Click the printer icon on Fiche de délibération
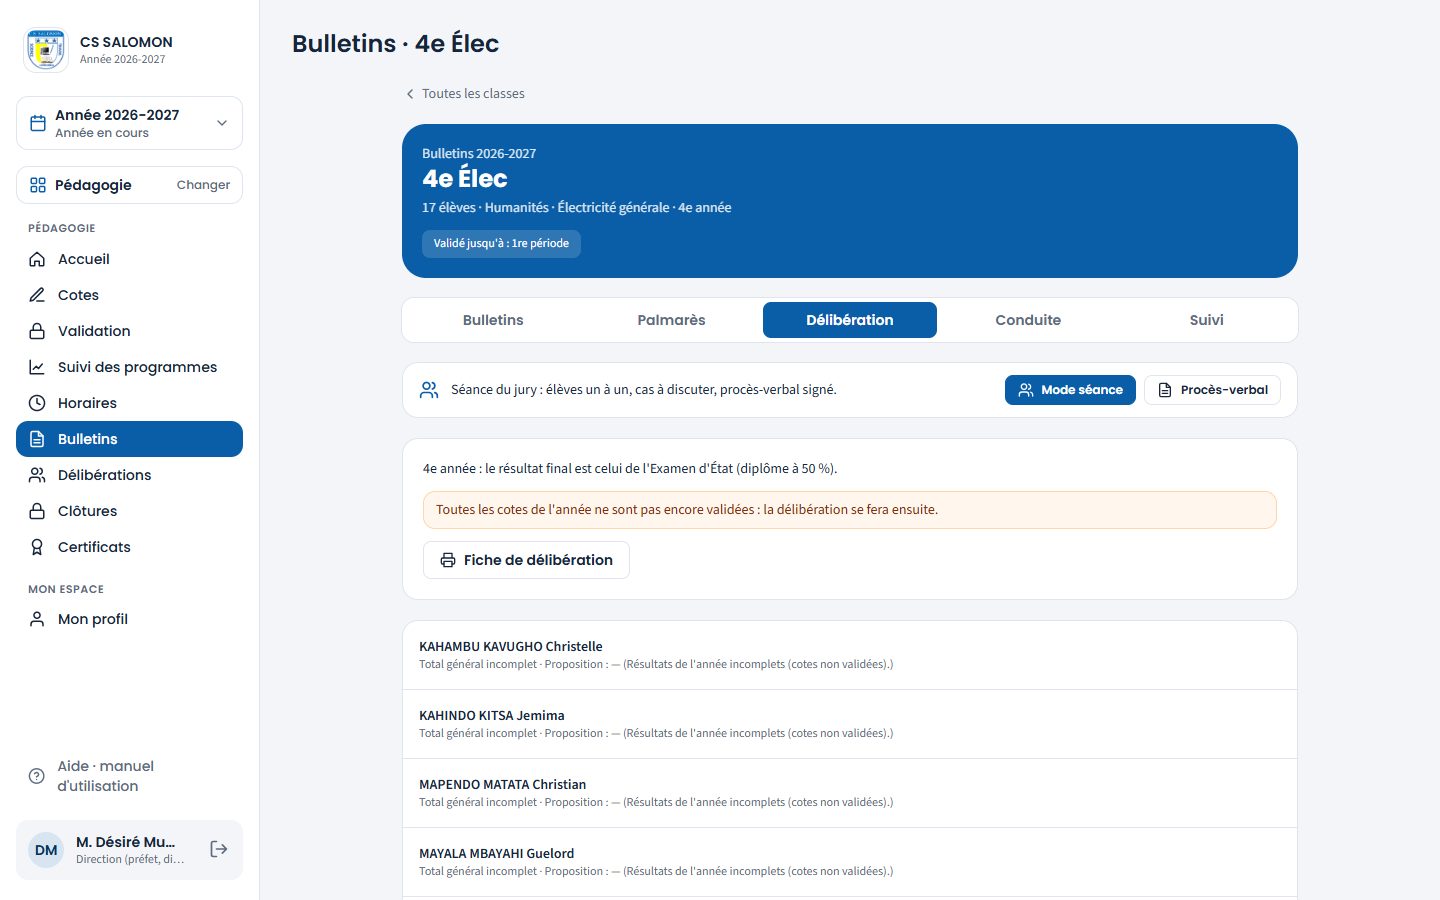The width and height of the screenshot is (1440, 900). [x=448, y=560]
